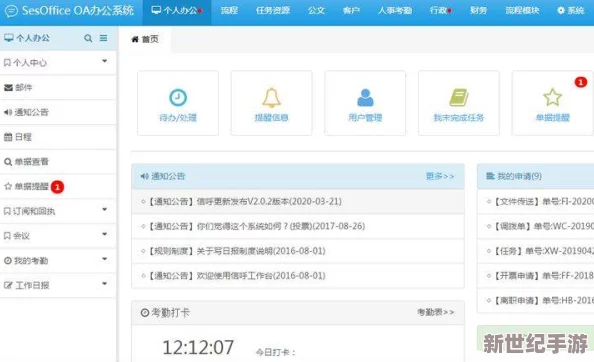
Task: Click the clock icon beside 考勤打卡
Action: (145, 312)
